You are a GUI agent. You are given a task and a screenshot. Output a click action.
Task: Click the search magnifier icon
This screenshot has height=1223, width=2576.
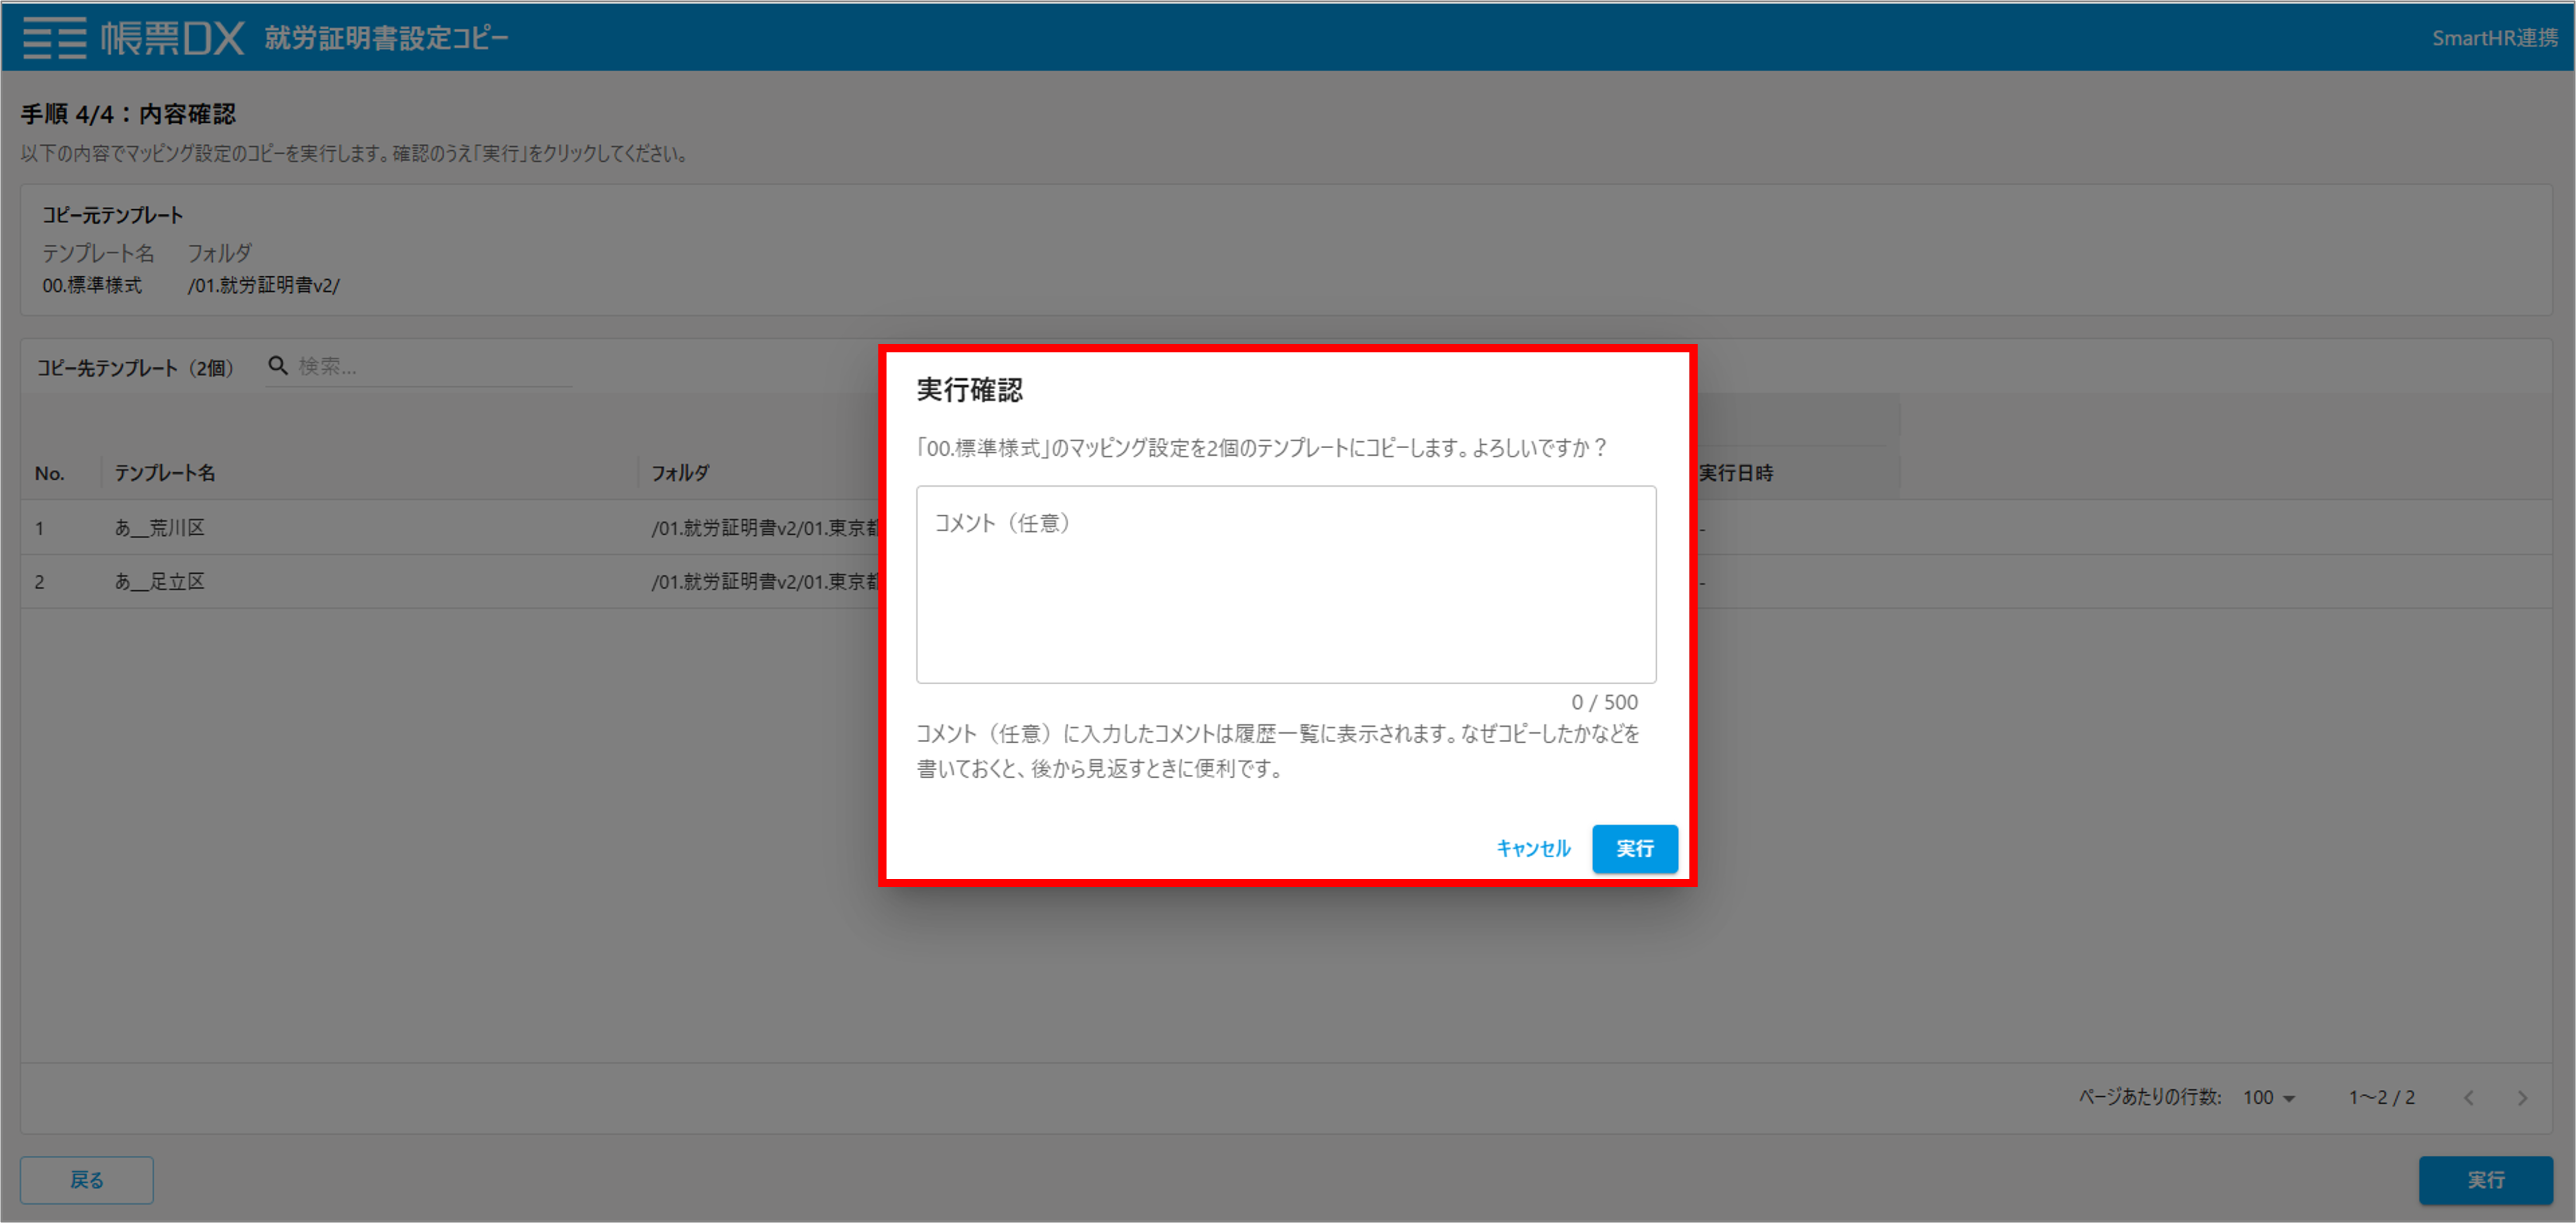(x=278, y=366)
